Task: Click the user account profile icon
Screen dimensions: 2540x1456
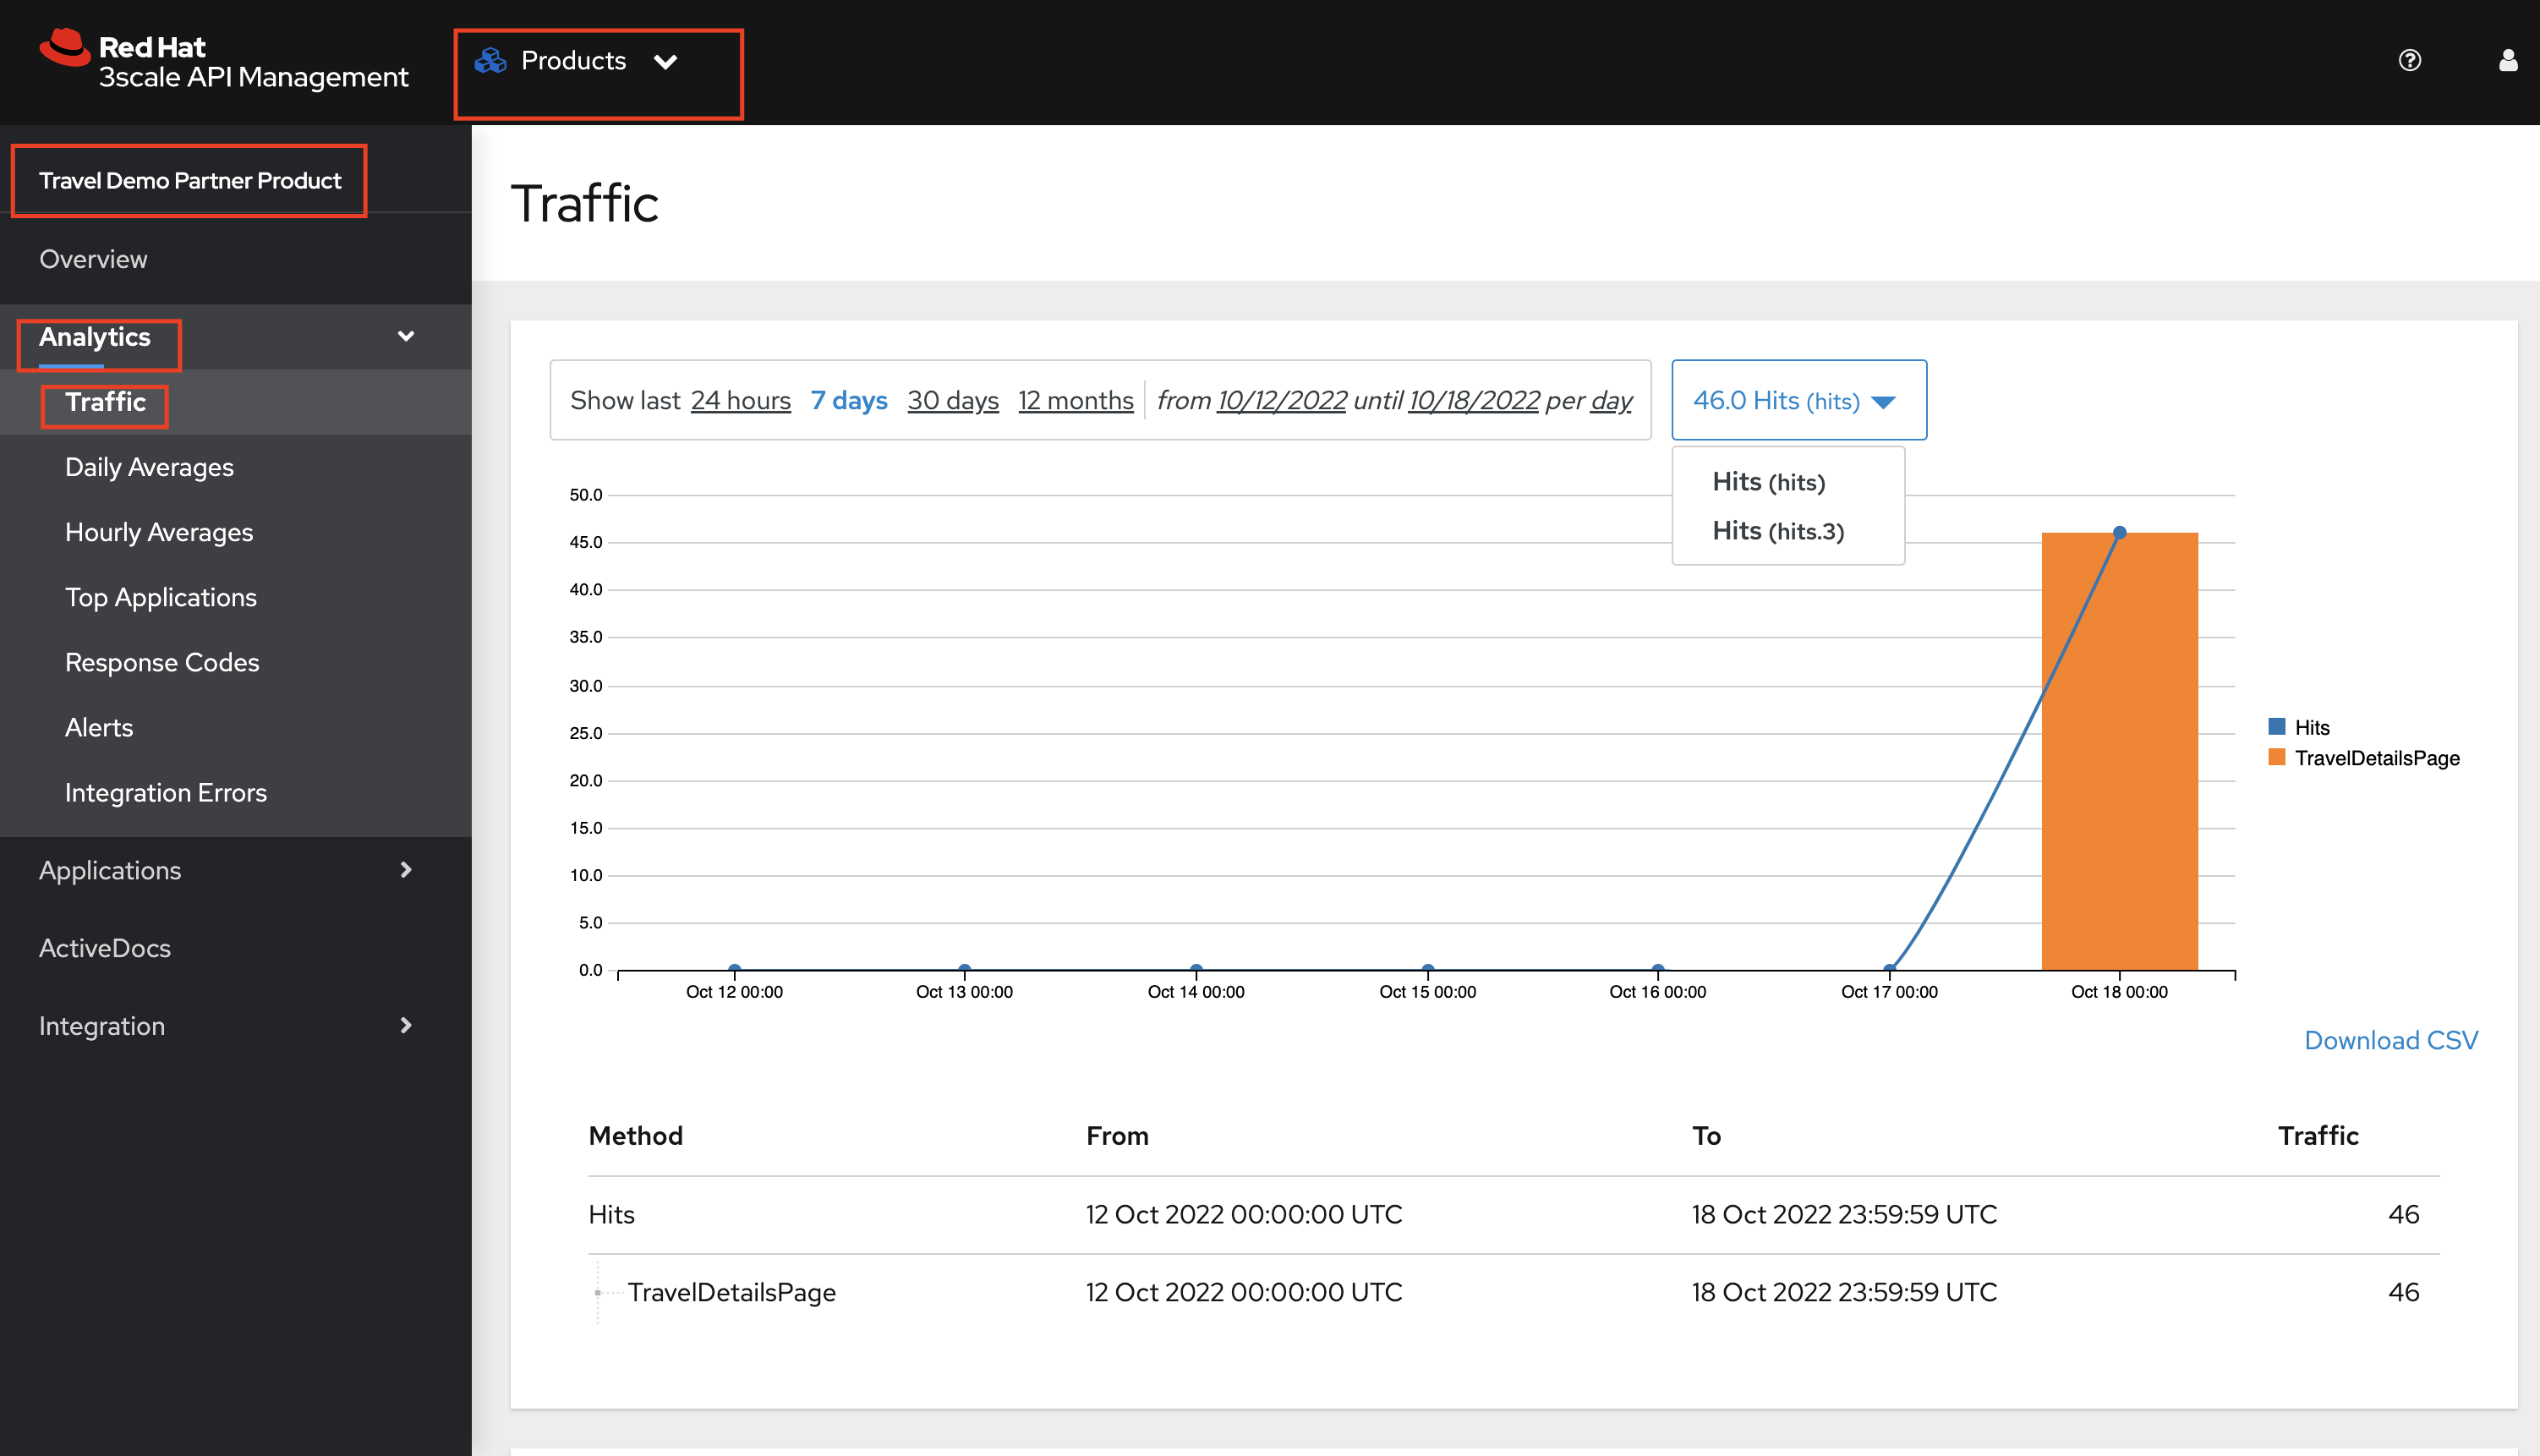Action: pos(2509,61)
